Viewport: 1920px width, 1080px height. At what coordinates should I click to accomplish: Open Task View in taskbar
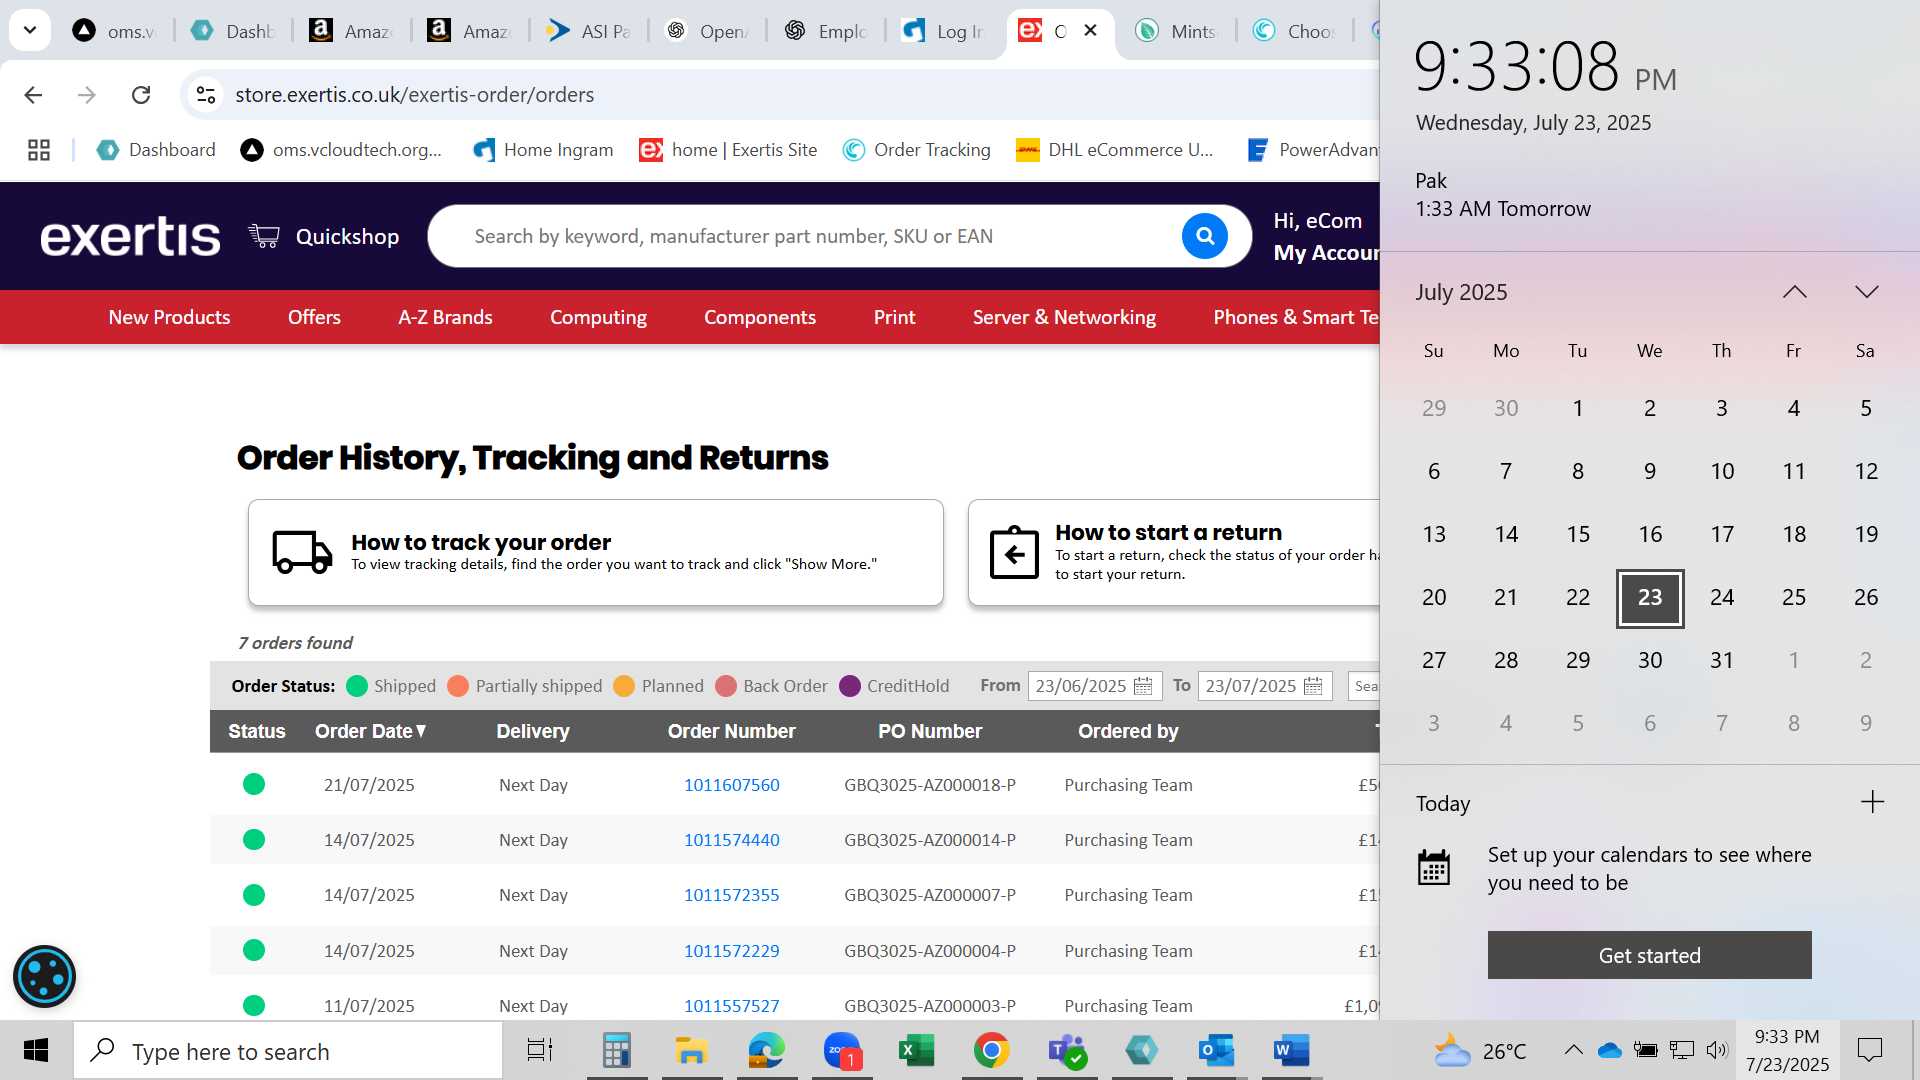coord(540,1051)
